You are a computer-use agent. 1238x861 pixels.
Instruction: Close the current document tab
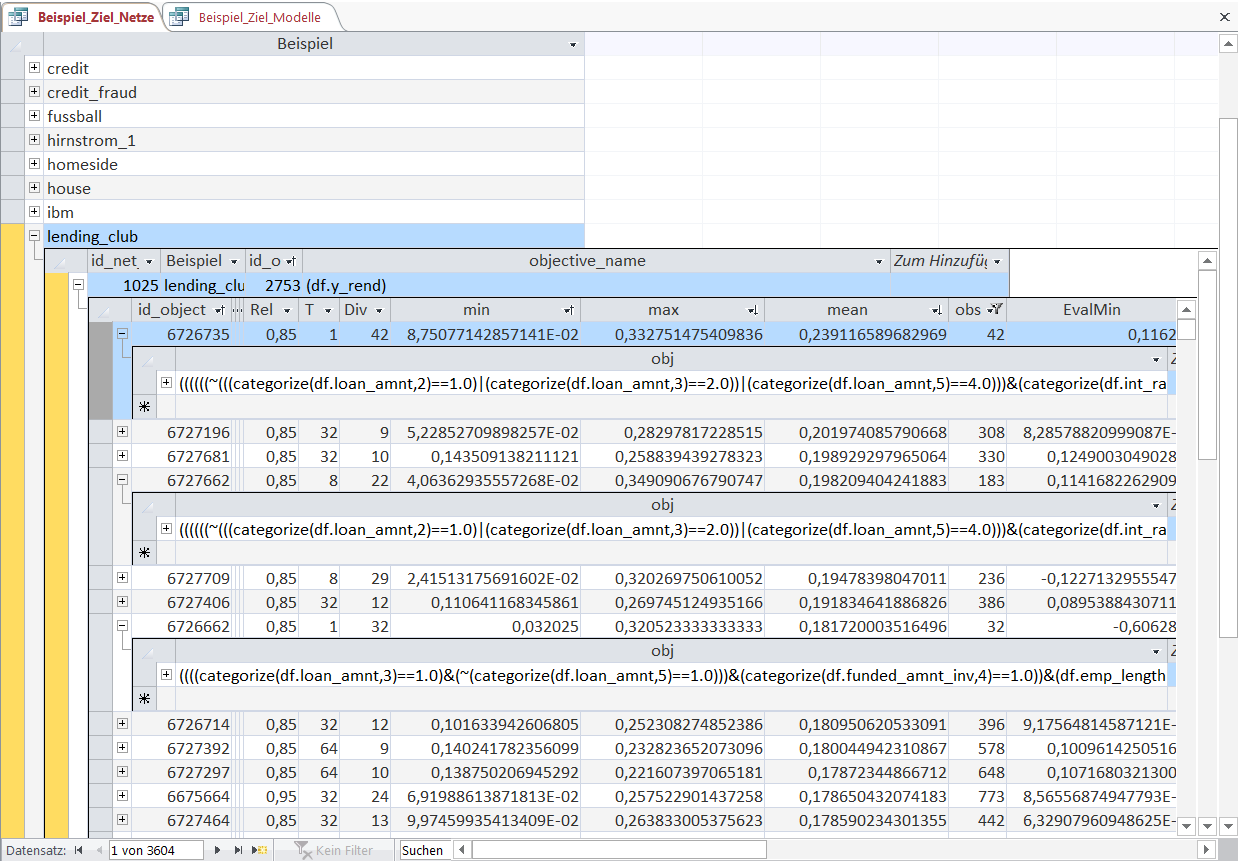(1225, 17)
